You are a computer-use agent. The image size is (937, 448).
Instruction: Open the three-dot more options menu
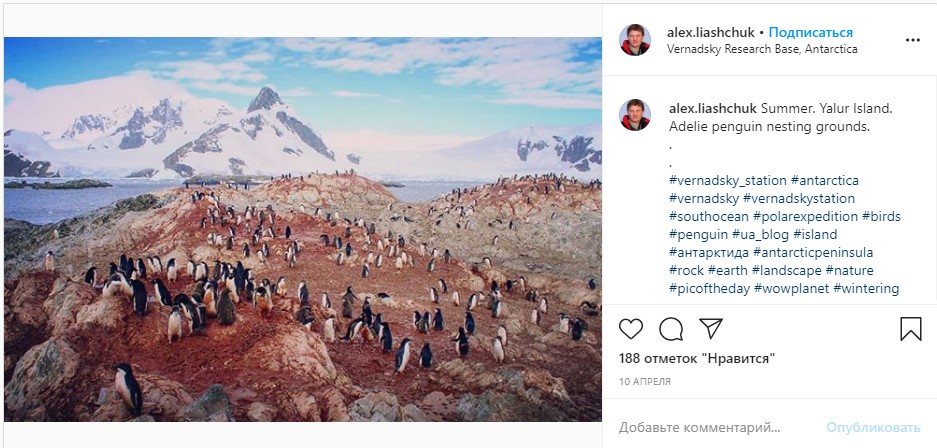click(912, 41)
